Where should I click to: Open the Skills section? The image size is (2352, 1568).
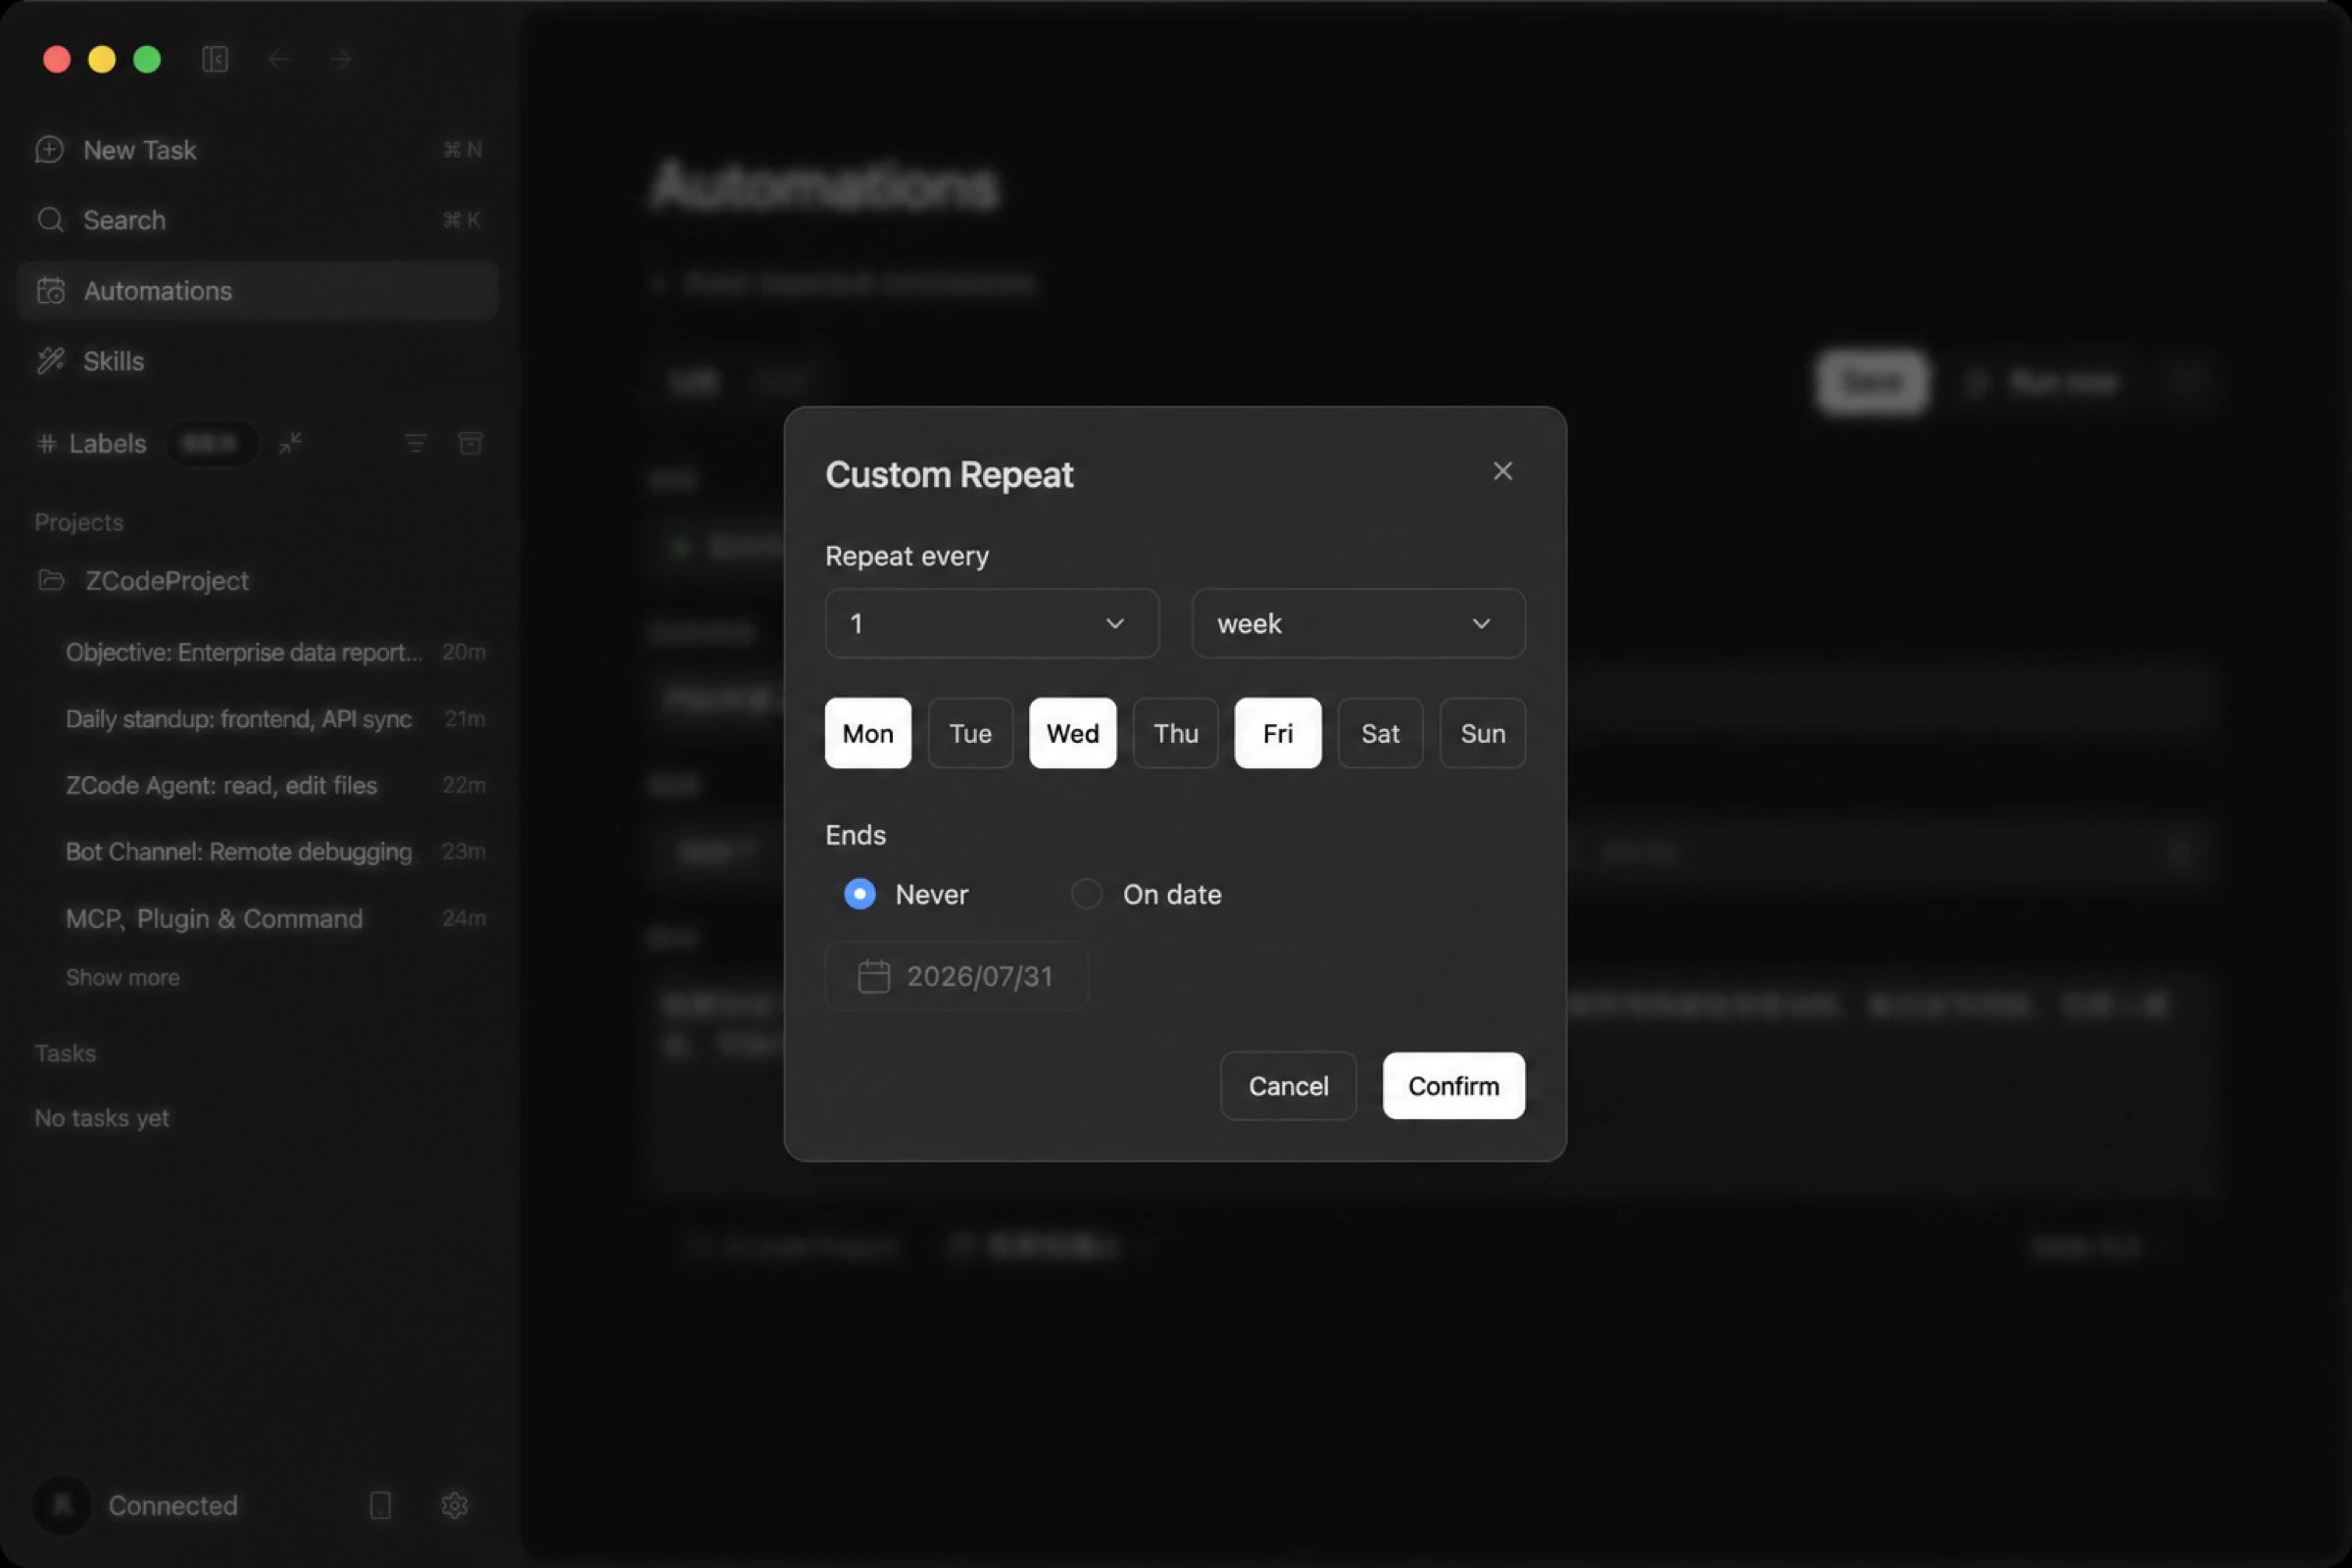coord(257,361)
